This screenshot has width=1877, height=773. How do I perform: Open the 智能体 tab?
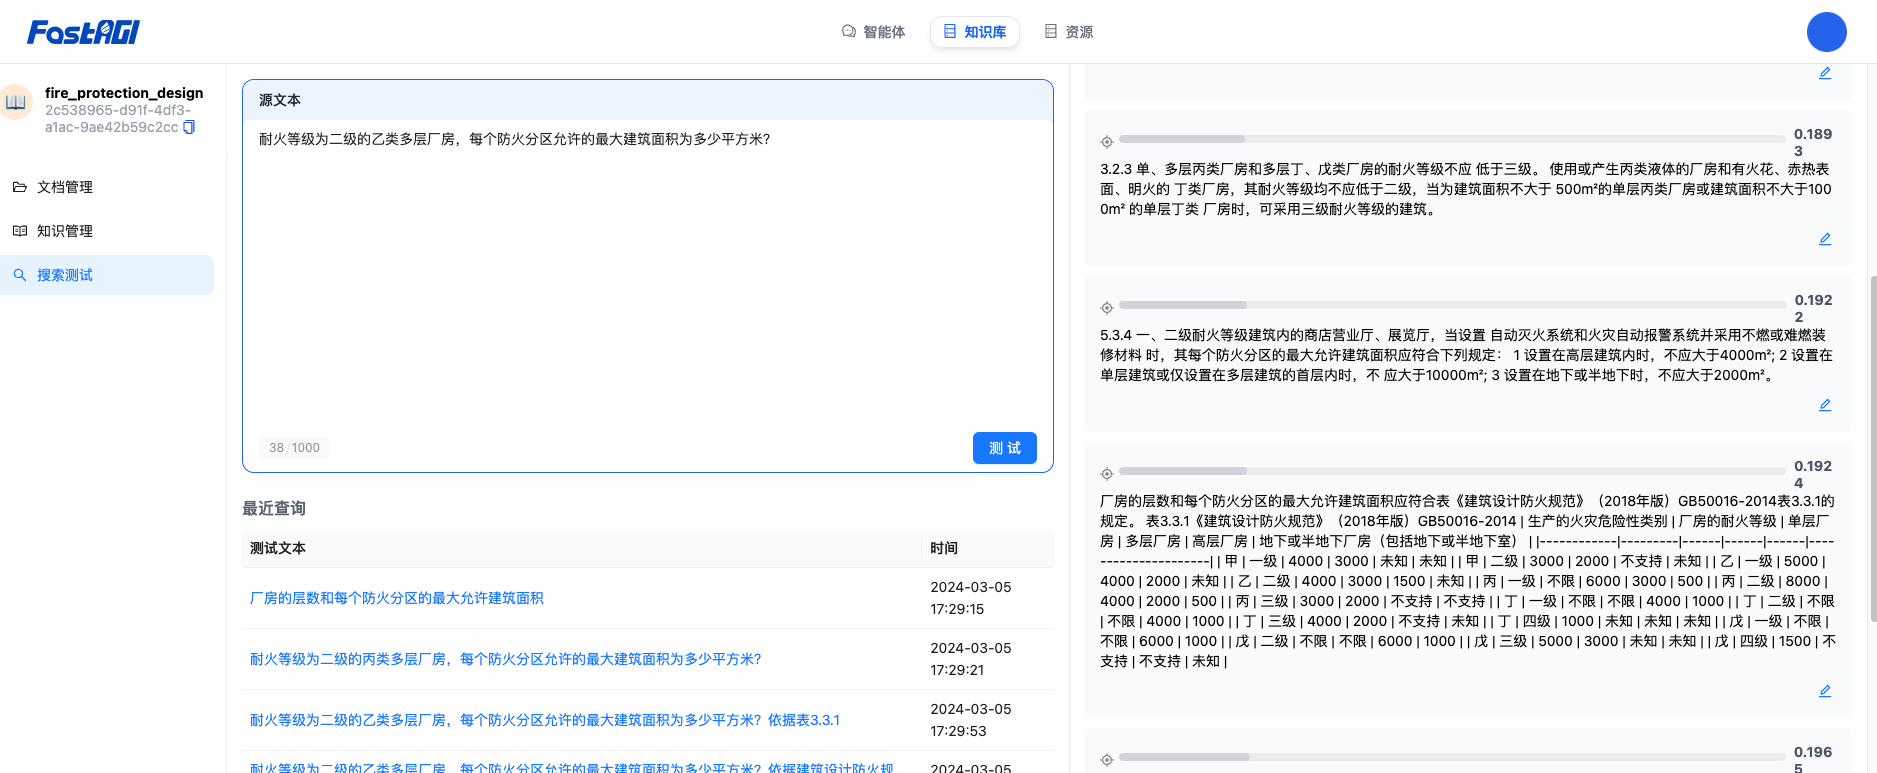[873, 32]
